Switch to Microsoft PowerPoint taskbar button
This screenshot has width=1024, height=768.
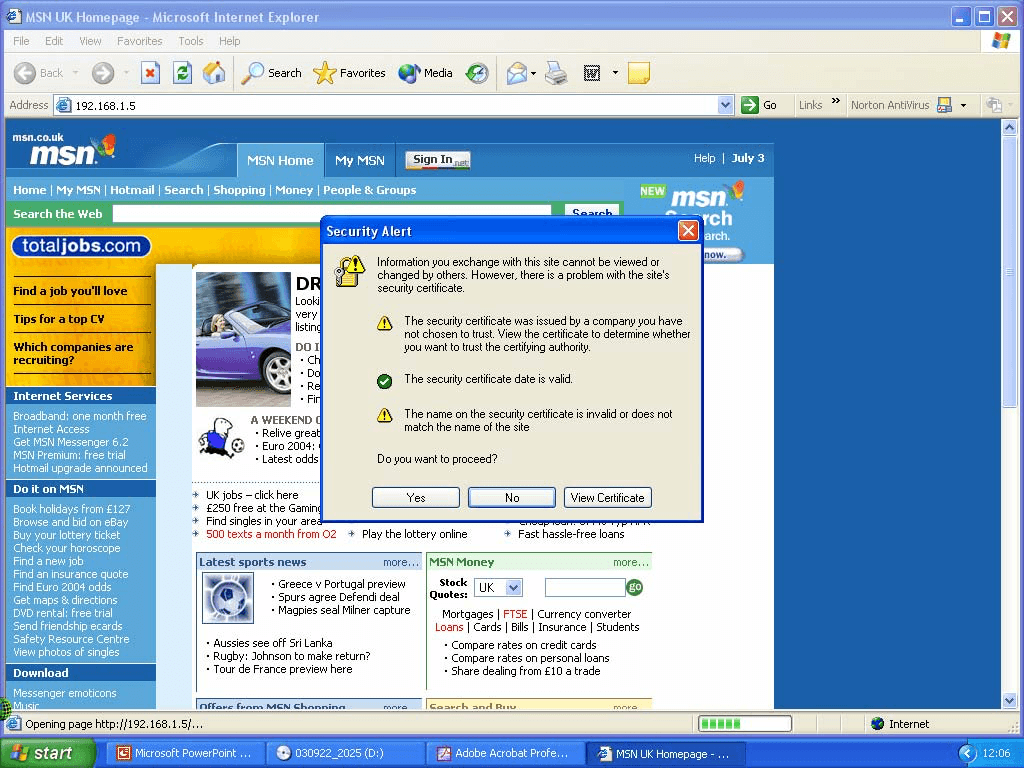[x=185, y=754]
